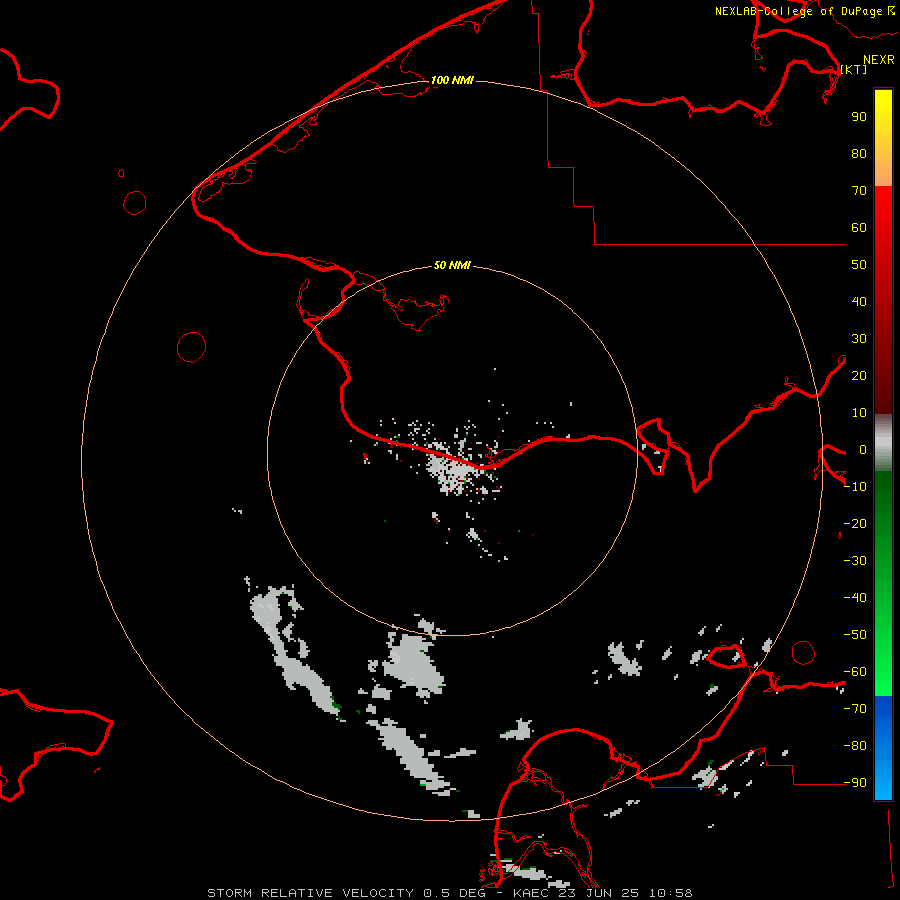The width and height of the screenshot is (900, 900).
Task: Click the 30 value on velocity scale
Action: point(859,339)
